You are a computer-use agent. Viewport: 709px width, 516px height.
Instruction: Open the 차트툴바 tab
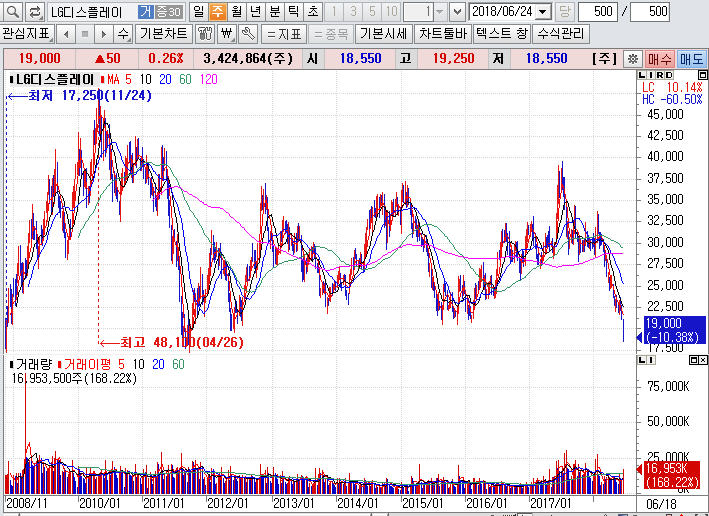(442, 33)
